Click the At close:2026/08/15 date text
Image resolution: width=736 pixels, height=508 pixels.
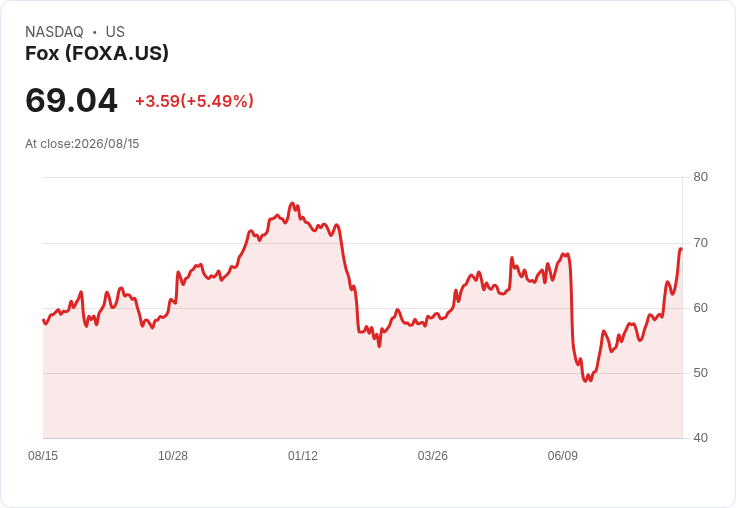pos(82,144)
